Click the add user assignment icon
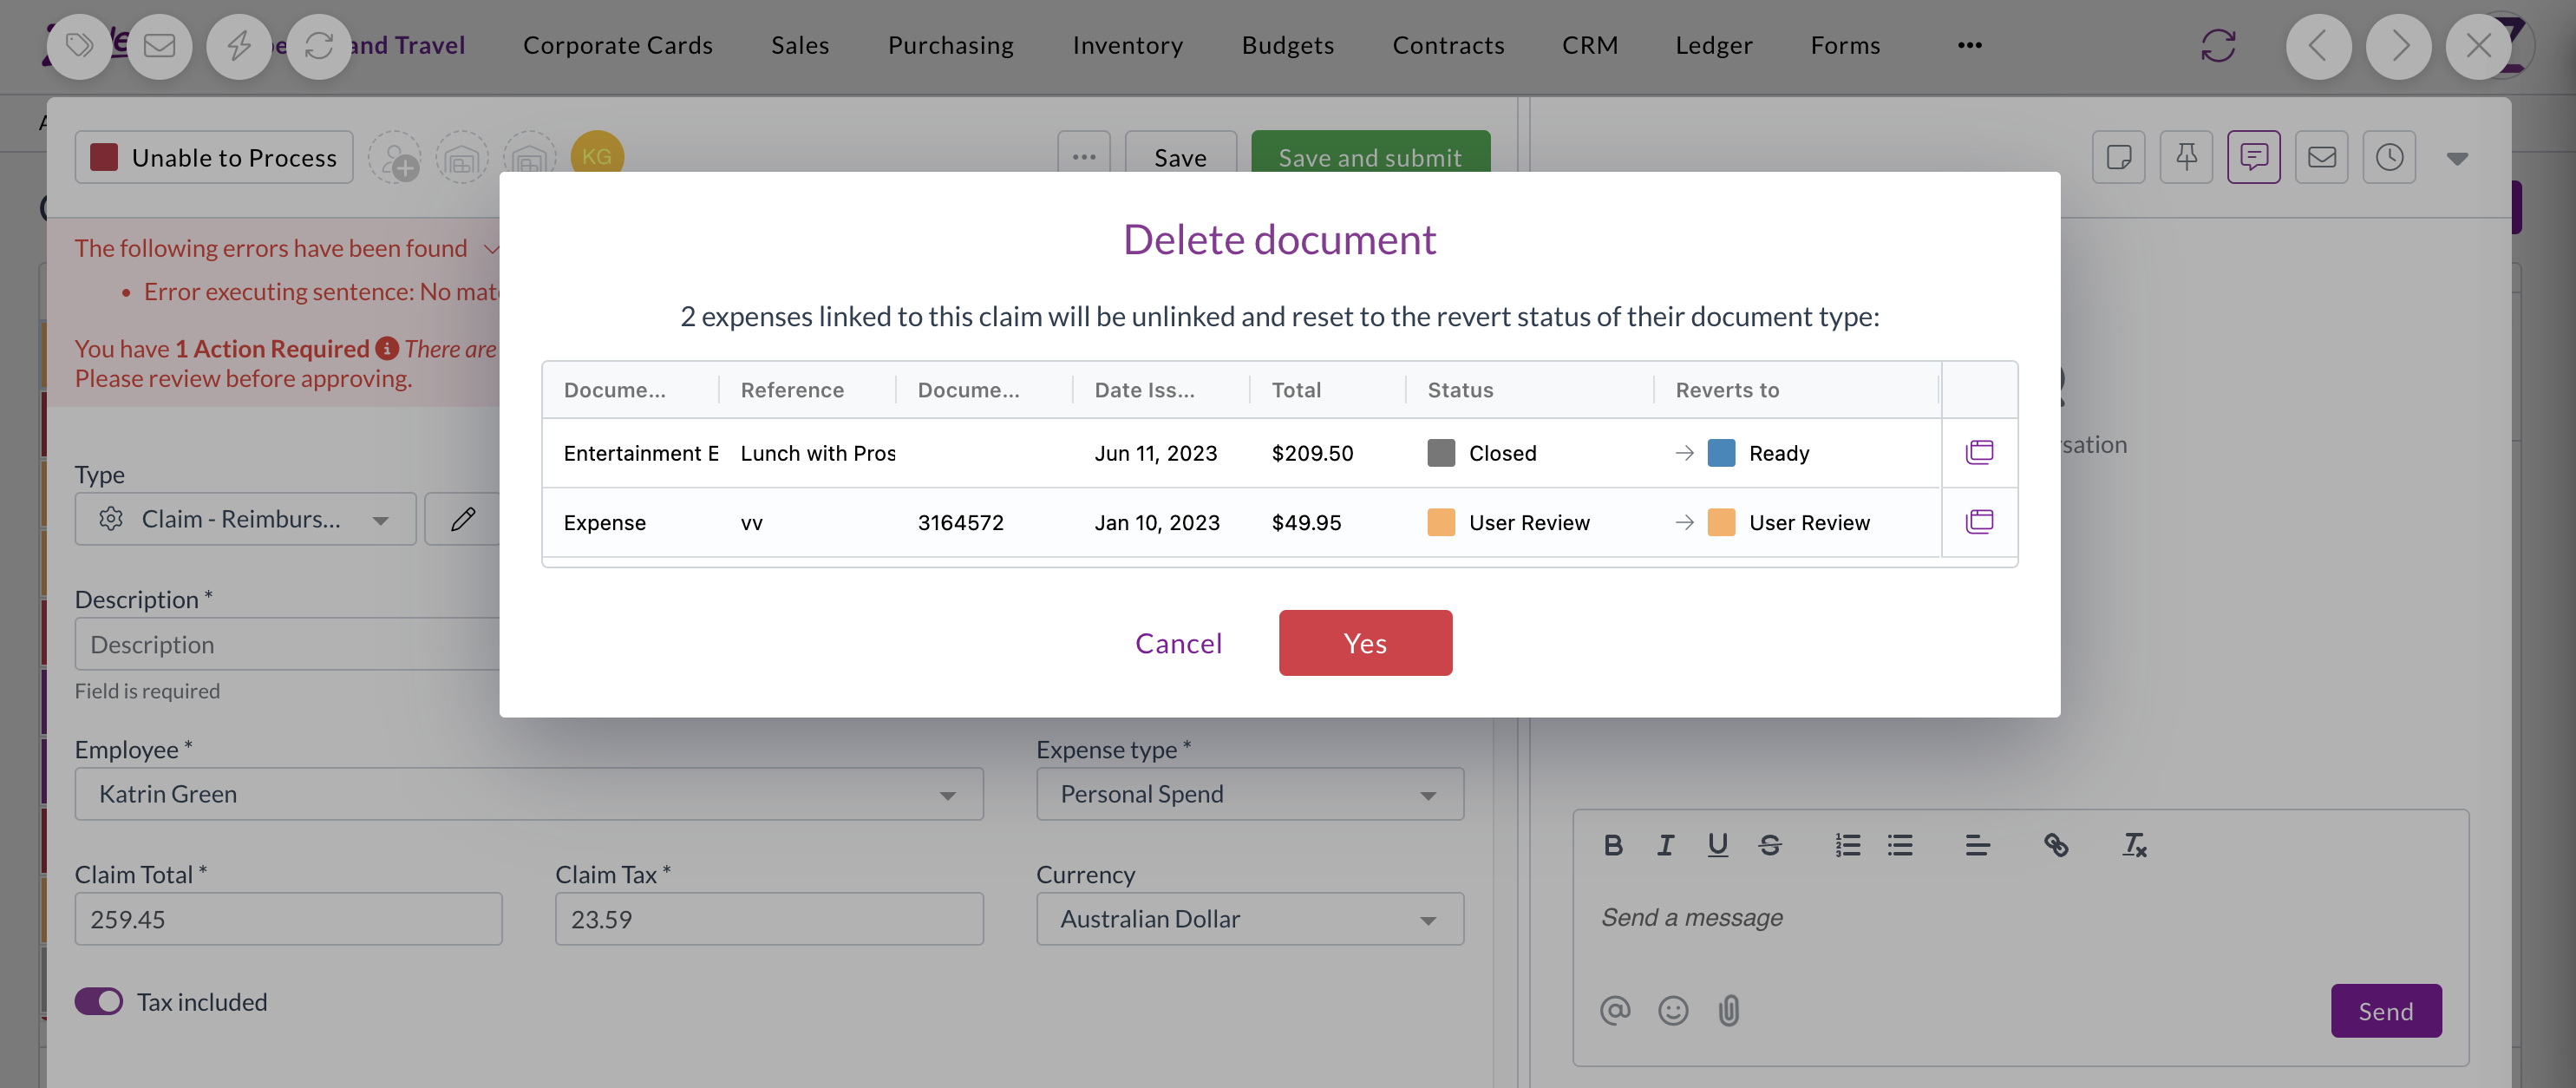 click(x=395, y=158)
